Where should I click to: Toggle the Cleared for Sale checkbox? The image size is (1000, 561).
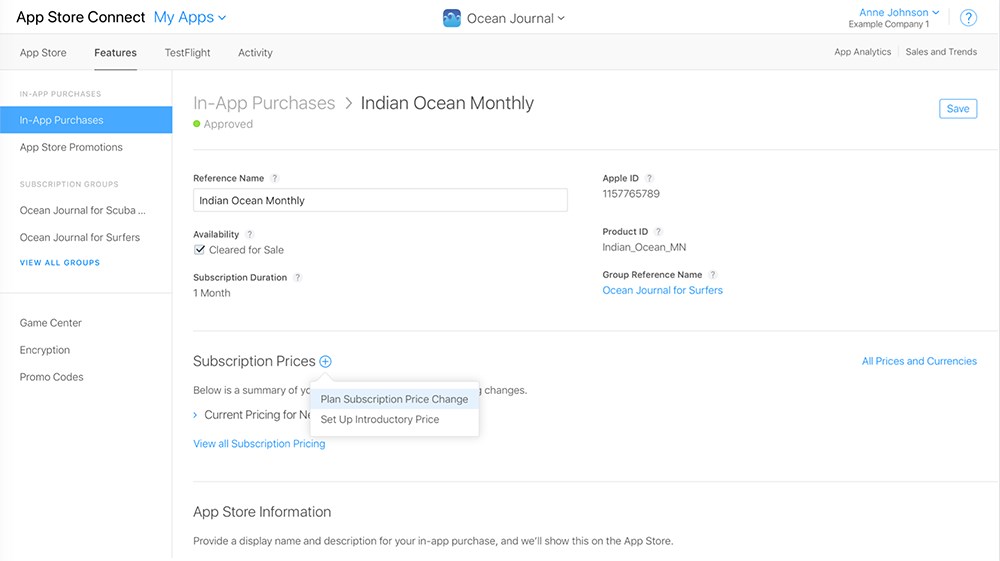(200, 250)
